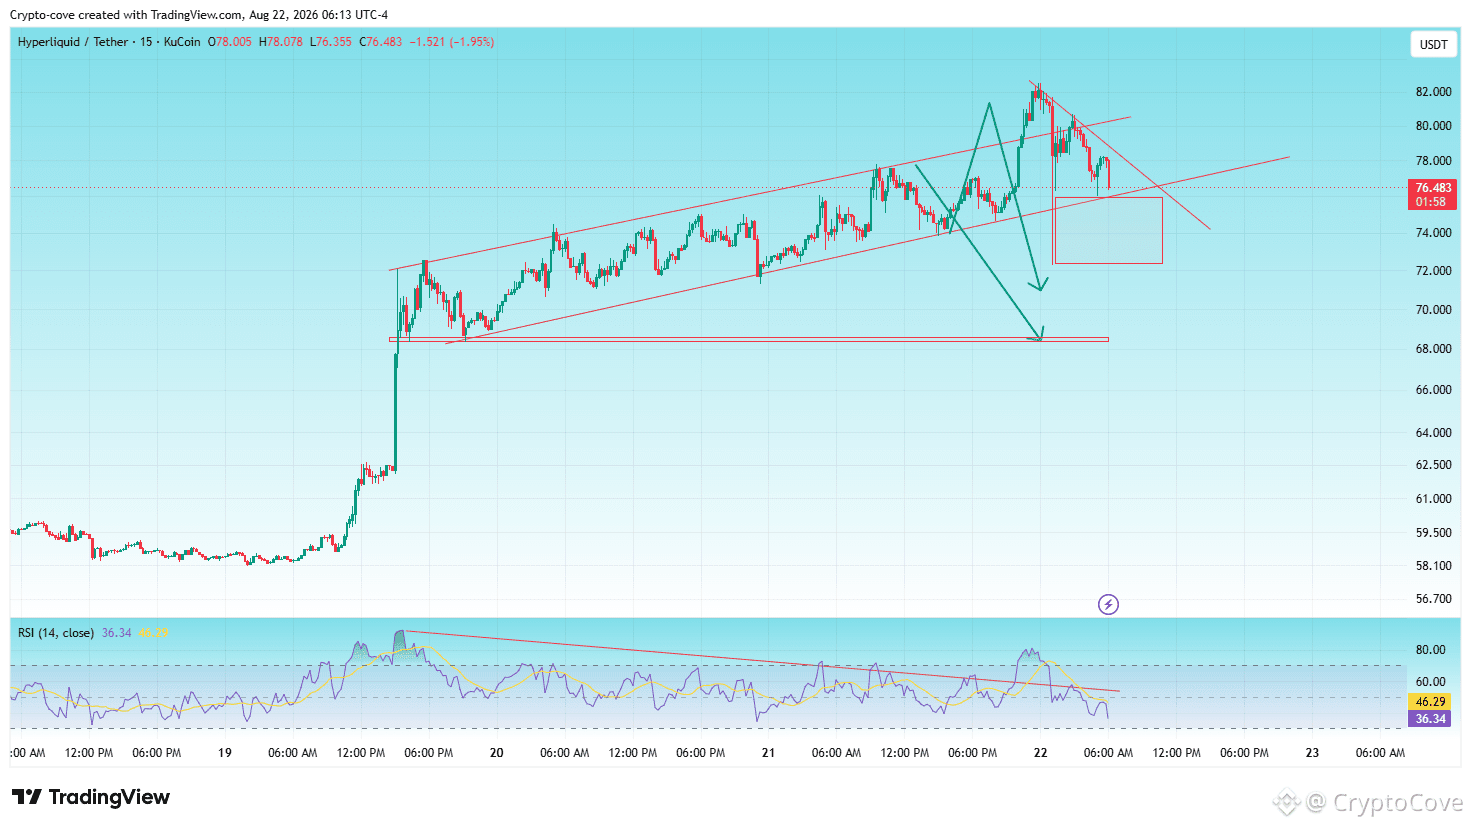The image size is (1471, 827).
Task: Click the date label 20 on the time axis
Action: [x=497, y=753]
